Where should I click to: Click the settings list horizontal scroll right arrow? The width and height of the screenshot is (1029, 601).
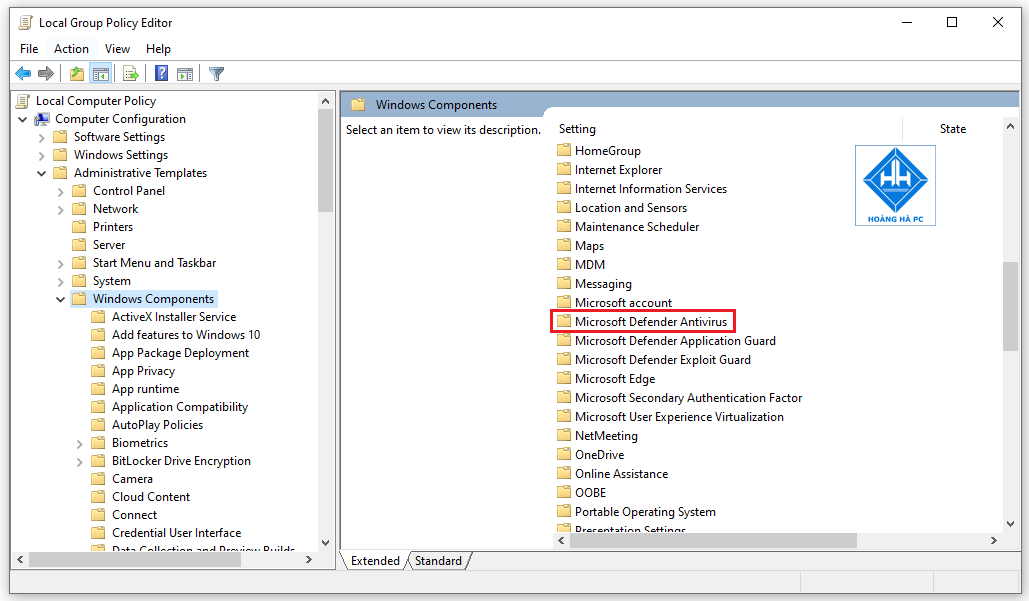tap(994, 541)
